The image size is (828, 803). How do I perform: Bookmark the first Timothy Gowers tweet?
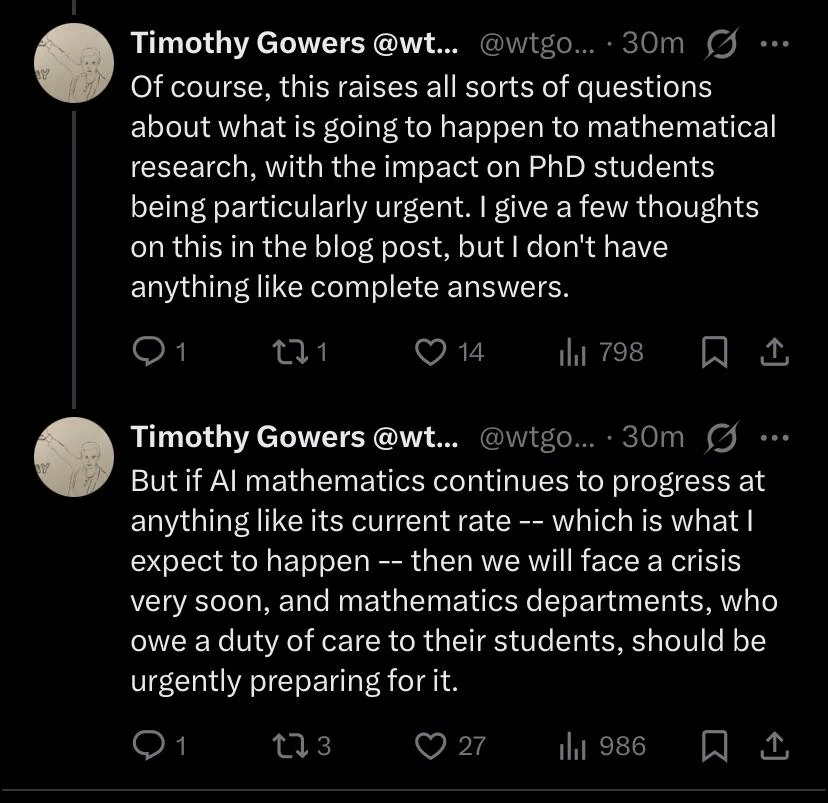coord(714,352)
